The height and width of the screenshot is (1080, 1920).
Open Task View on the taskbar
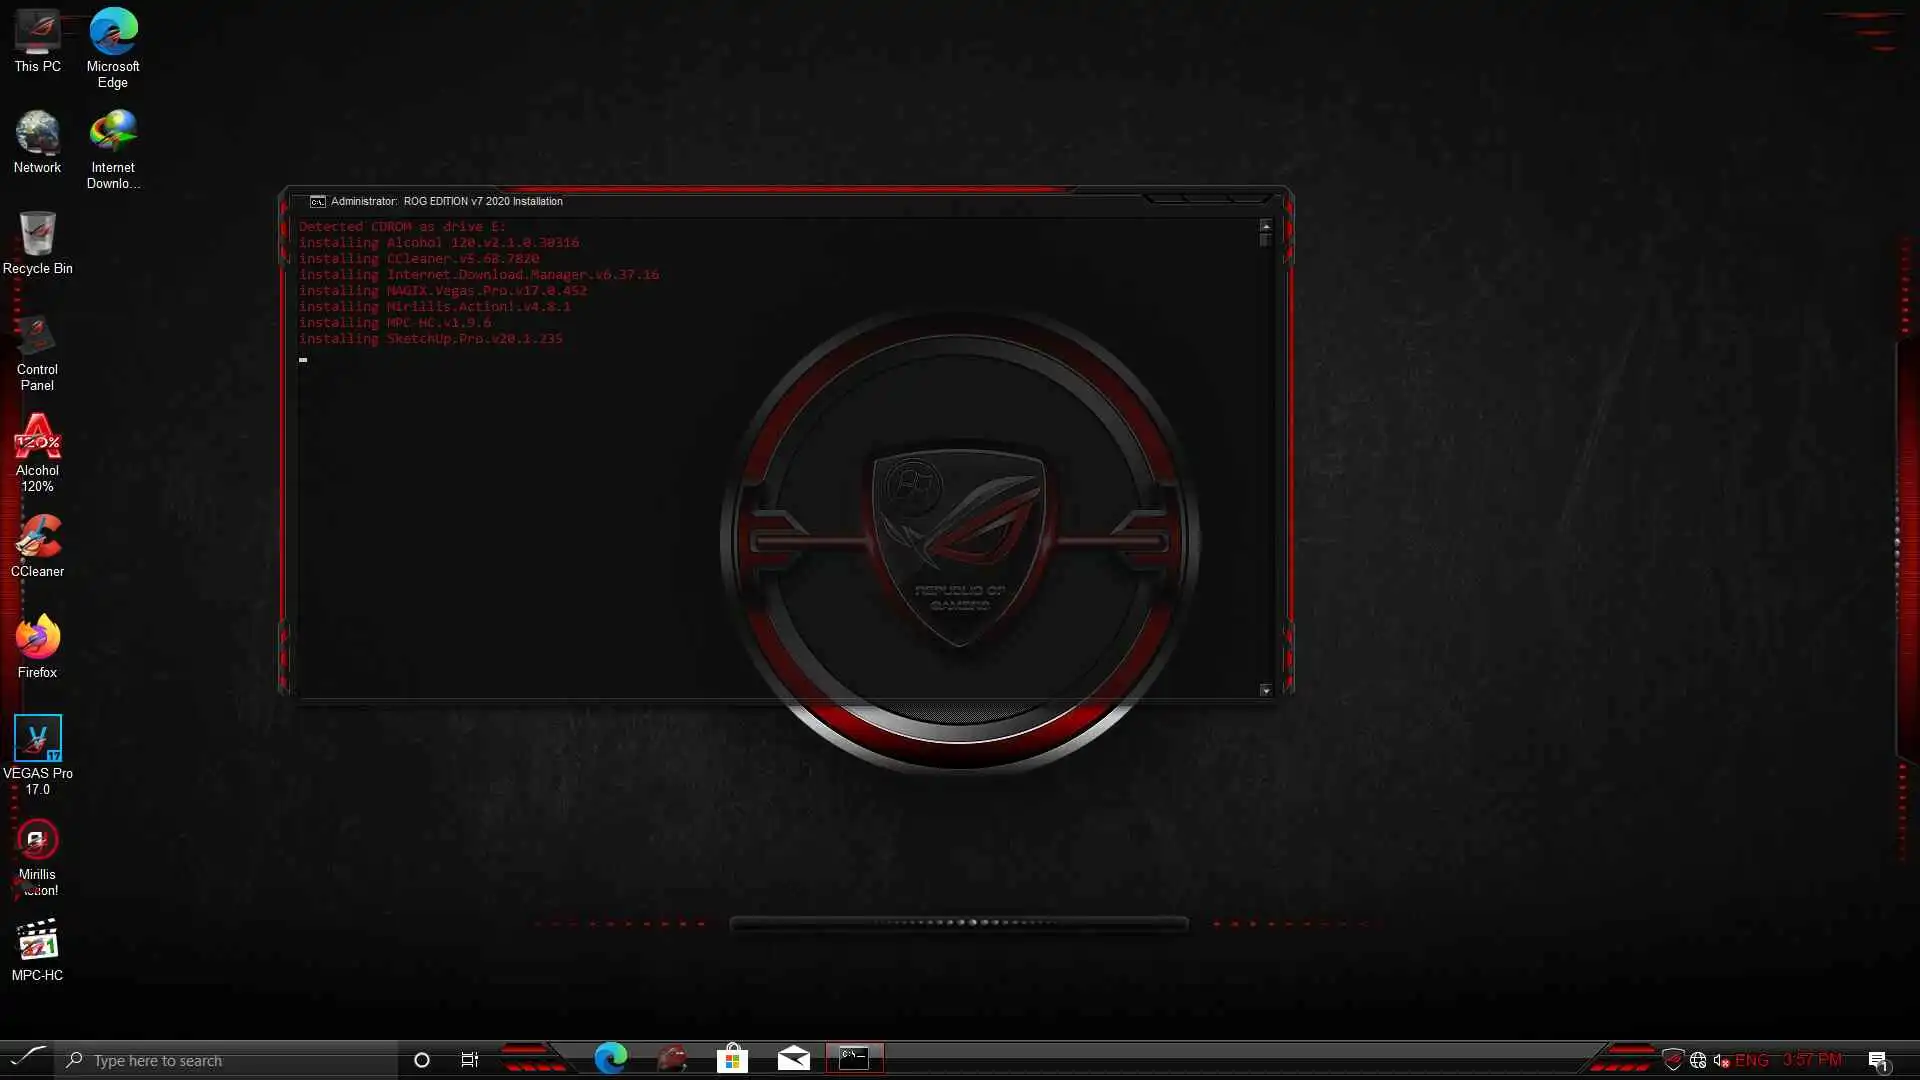coord(469,1060)
